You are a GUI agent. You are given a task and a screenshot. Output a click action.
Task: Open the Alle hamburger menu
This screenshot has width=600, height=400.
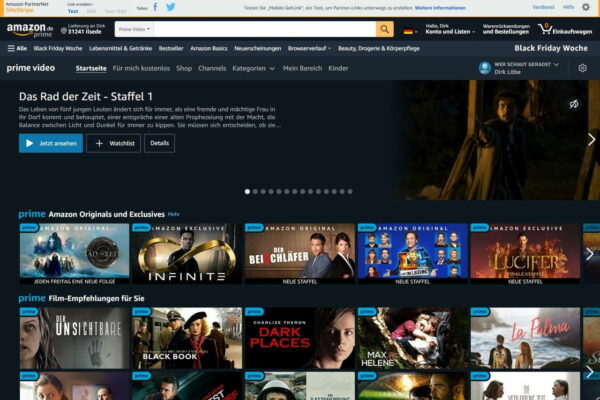pos(17,48)
